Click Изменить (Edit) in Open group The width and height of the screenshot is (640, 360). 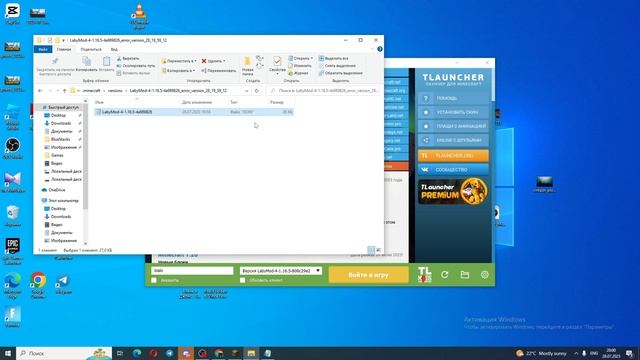pyautogui.click(x=300, y=66)
